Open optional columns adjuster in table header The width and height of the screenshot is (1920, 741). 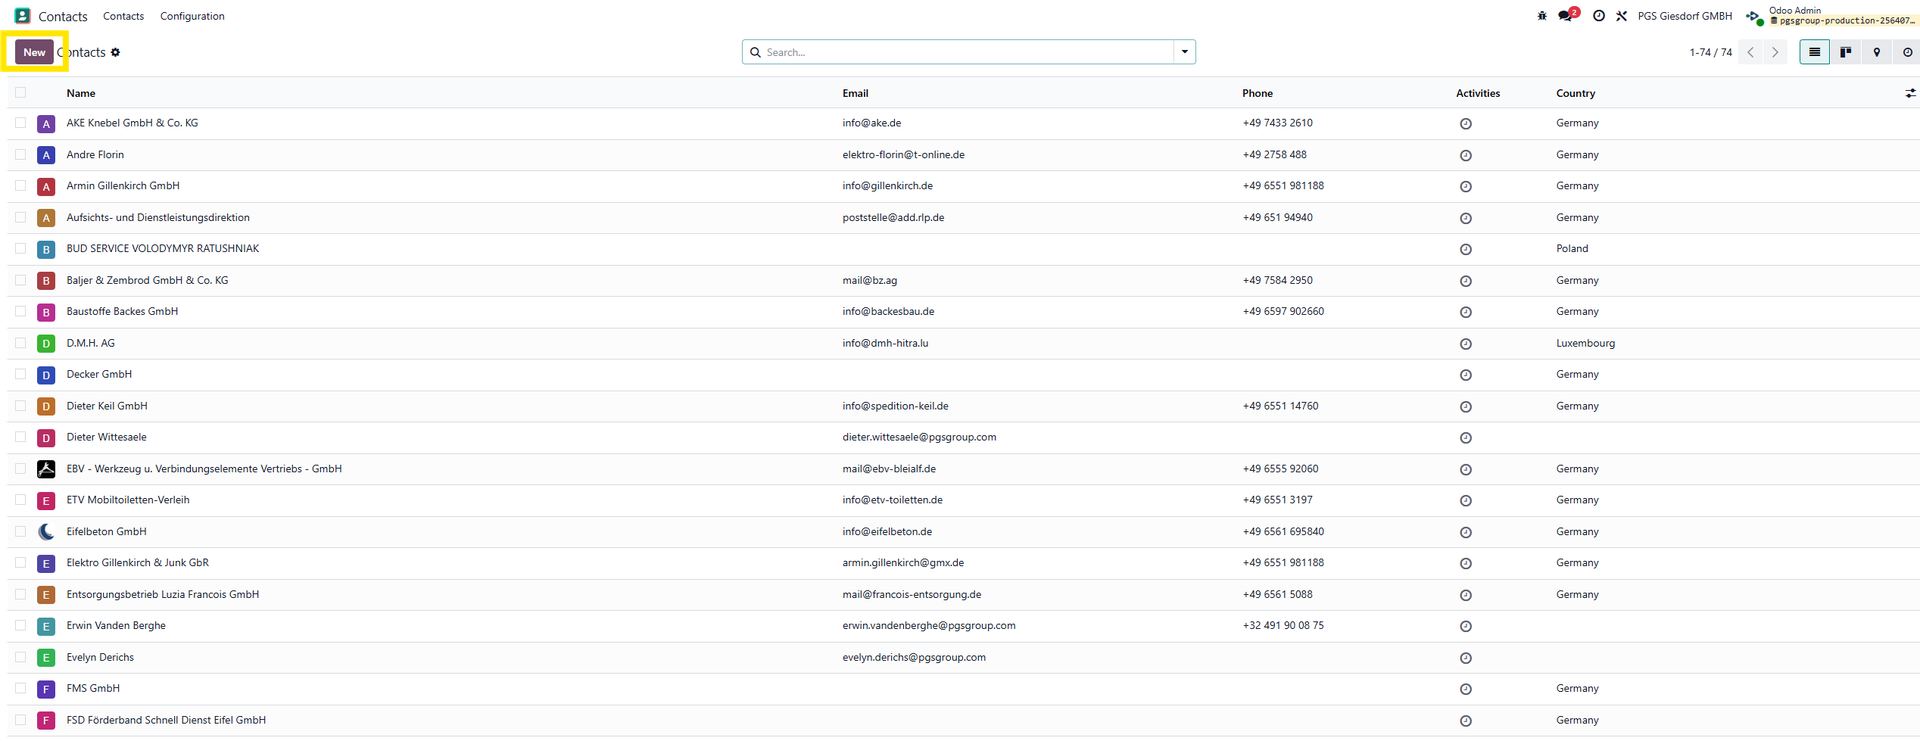click(x=1909, y=93)
